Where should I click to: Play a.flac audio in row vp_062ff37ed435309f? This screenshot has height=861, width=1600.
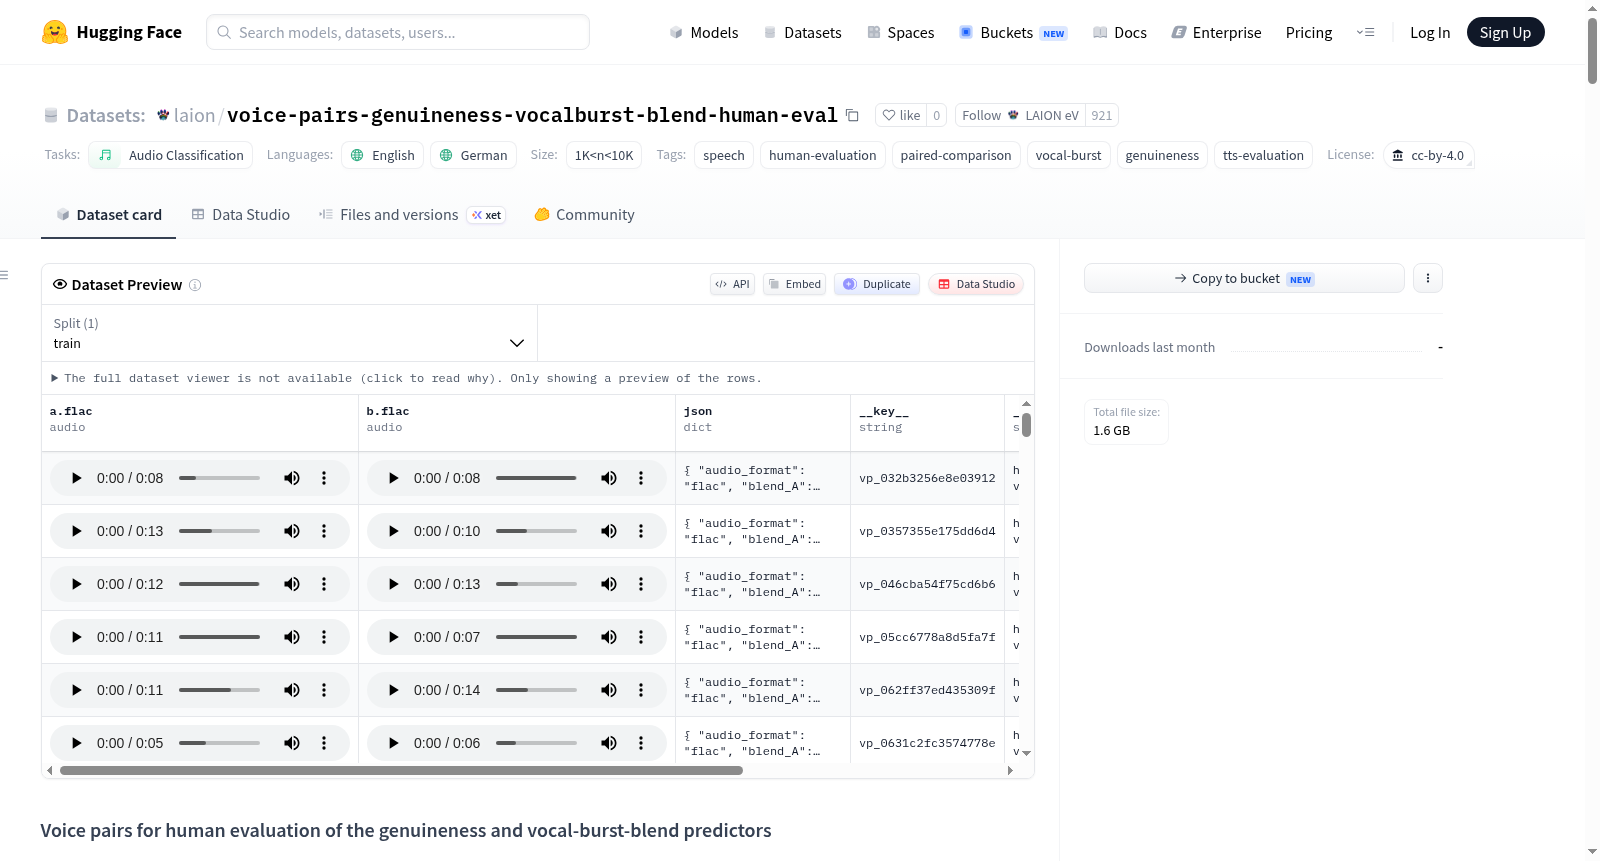point(76,690)
